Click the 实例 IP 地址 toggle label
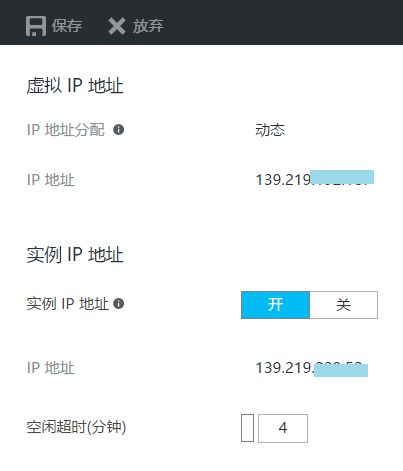The width and height of the screenshot is (403, 471). click(x=68, y=304)
